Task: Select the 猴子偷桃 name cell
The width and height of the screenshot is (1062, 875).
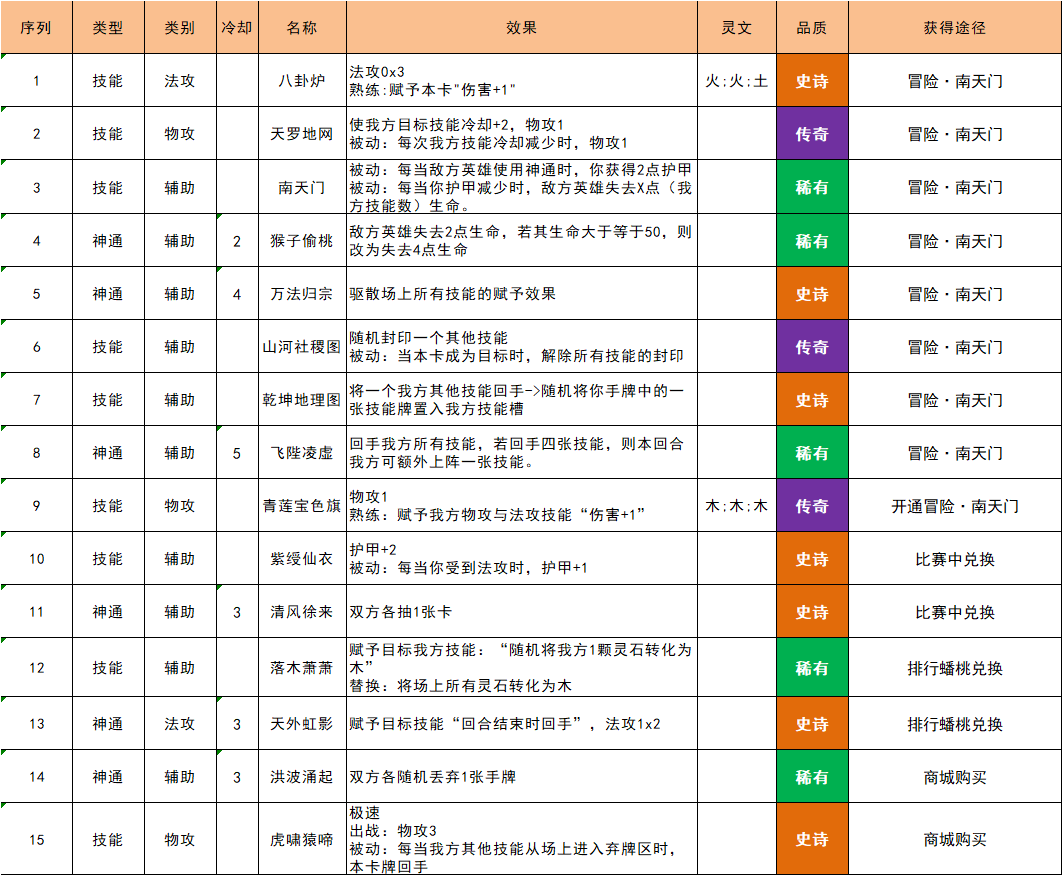Action: tap(302, 240)
